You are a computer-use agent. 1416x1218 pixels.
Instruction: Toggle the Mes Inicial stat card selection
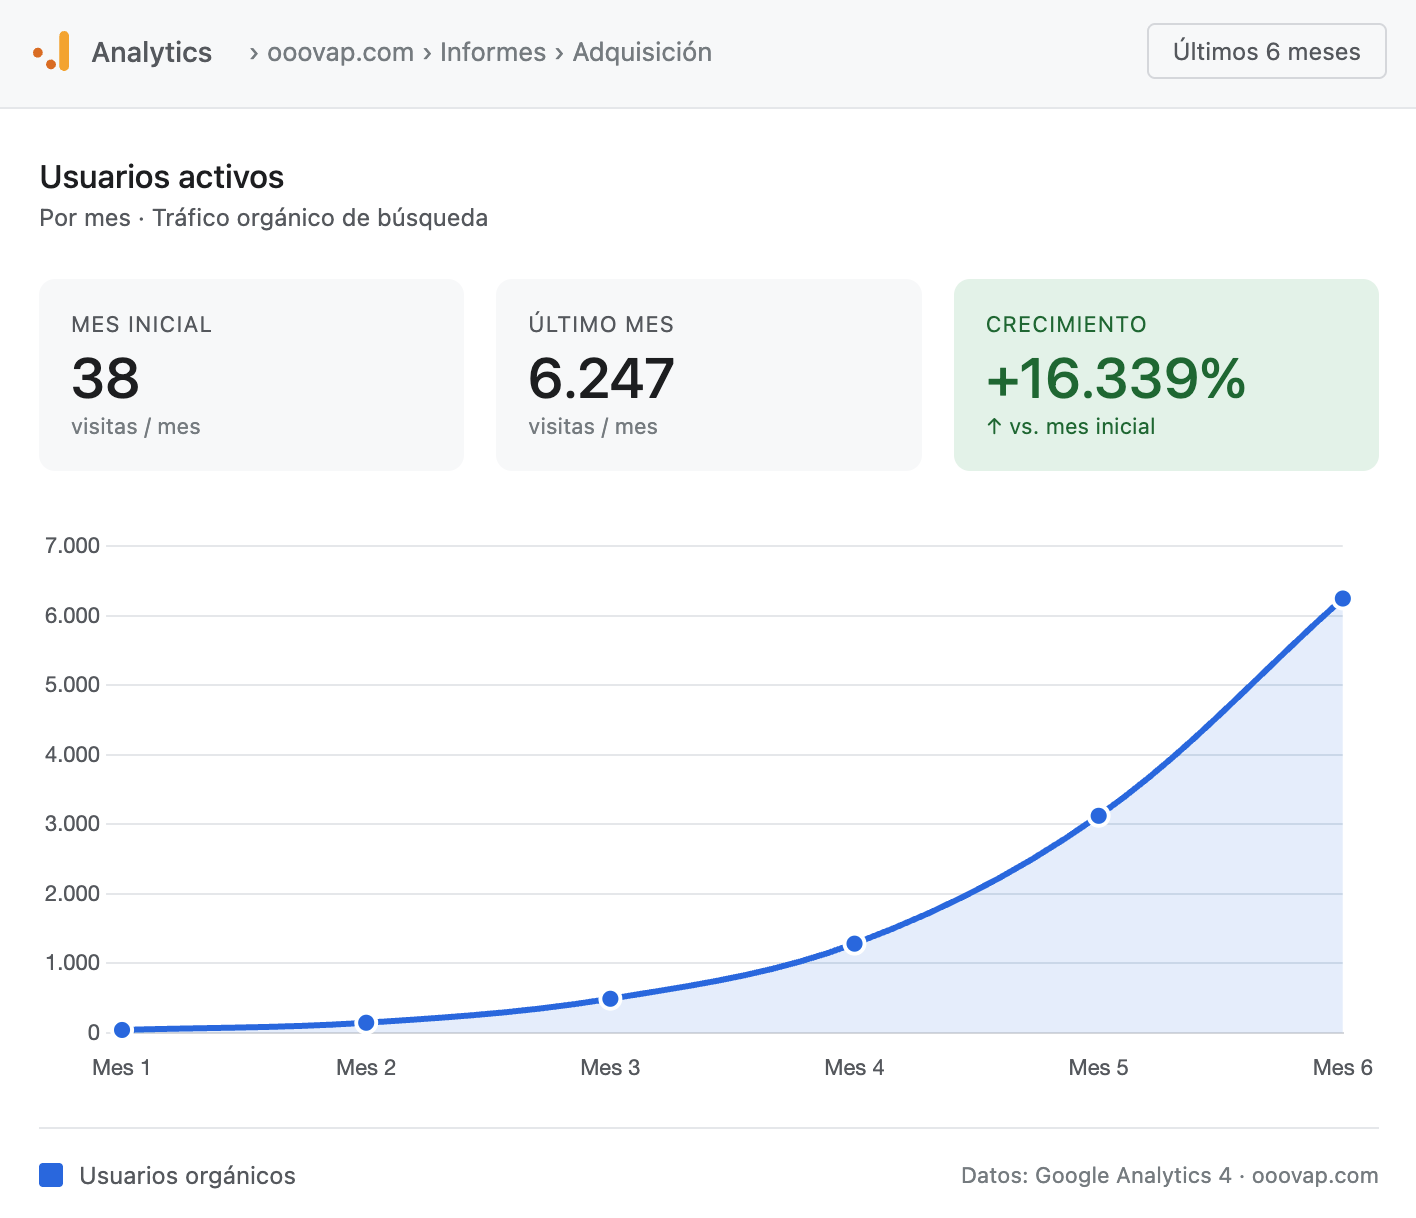[x=251, y=375]
